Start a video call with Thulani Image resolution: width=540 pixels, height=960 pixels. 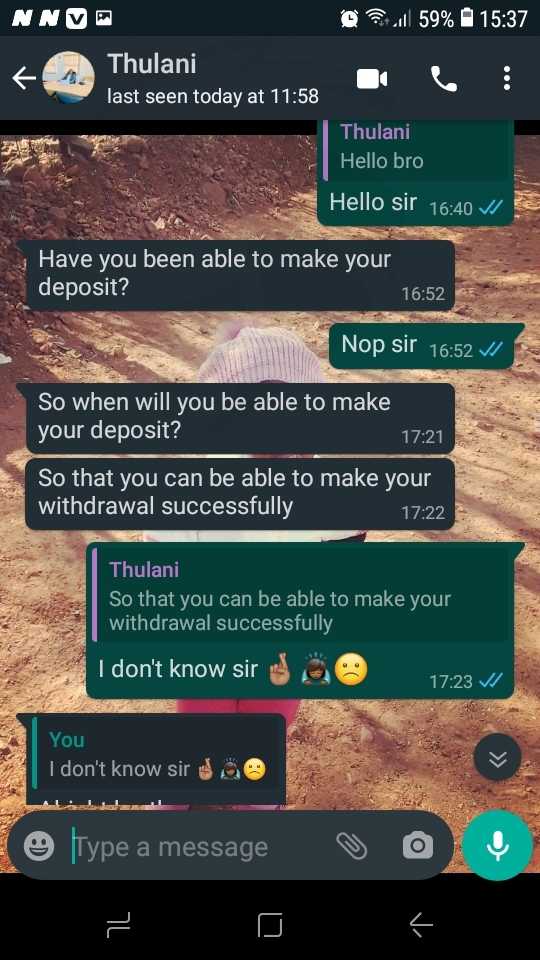372,79
